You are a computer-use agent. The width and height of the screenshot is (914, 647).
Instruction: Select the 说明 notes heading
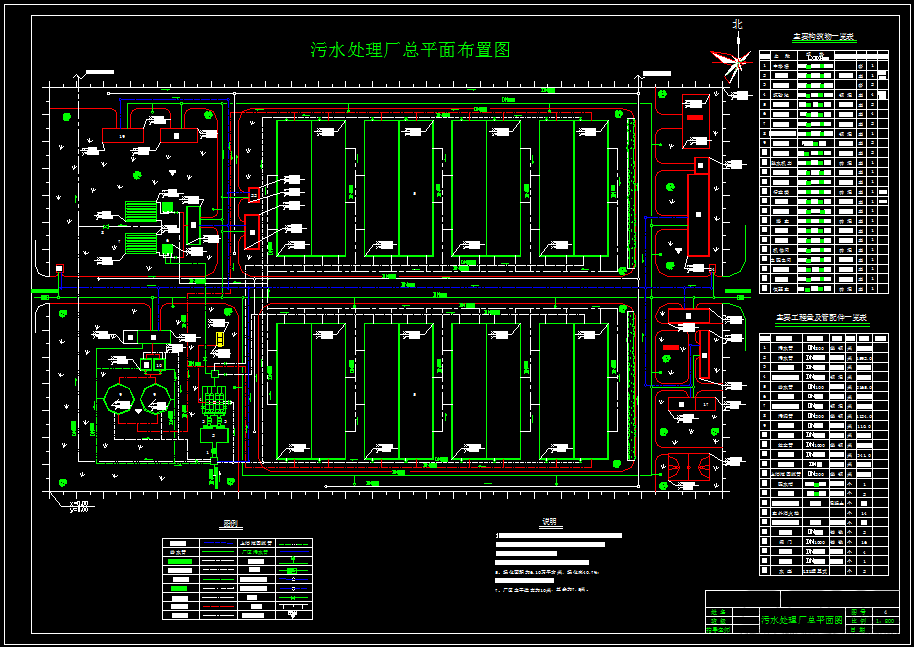549,522
